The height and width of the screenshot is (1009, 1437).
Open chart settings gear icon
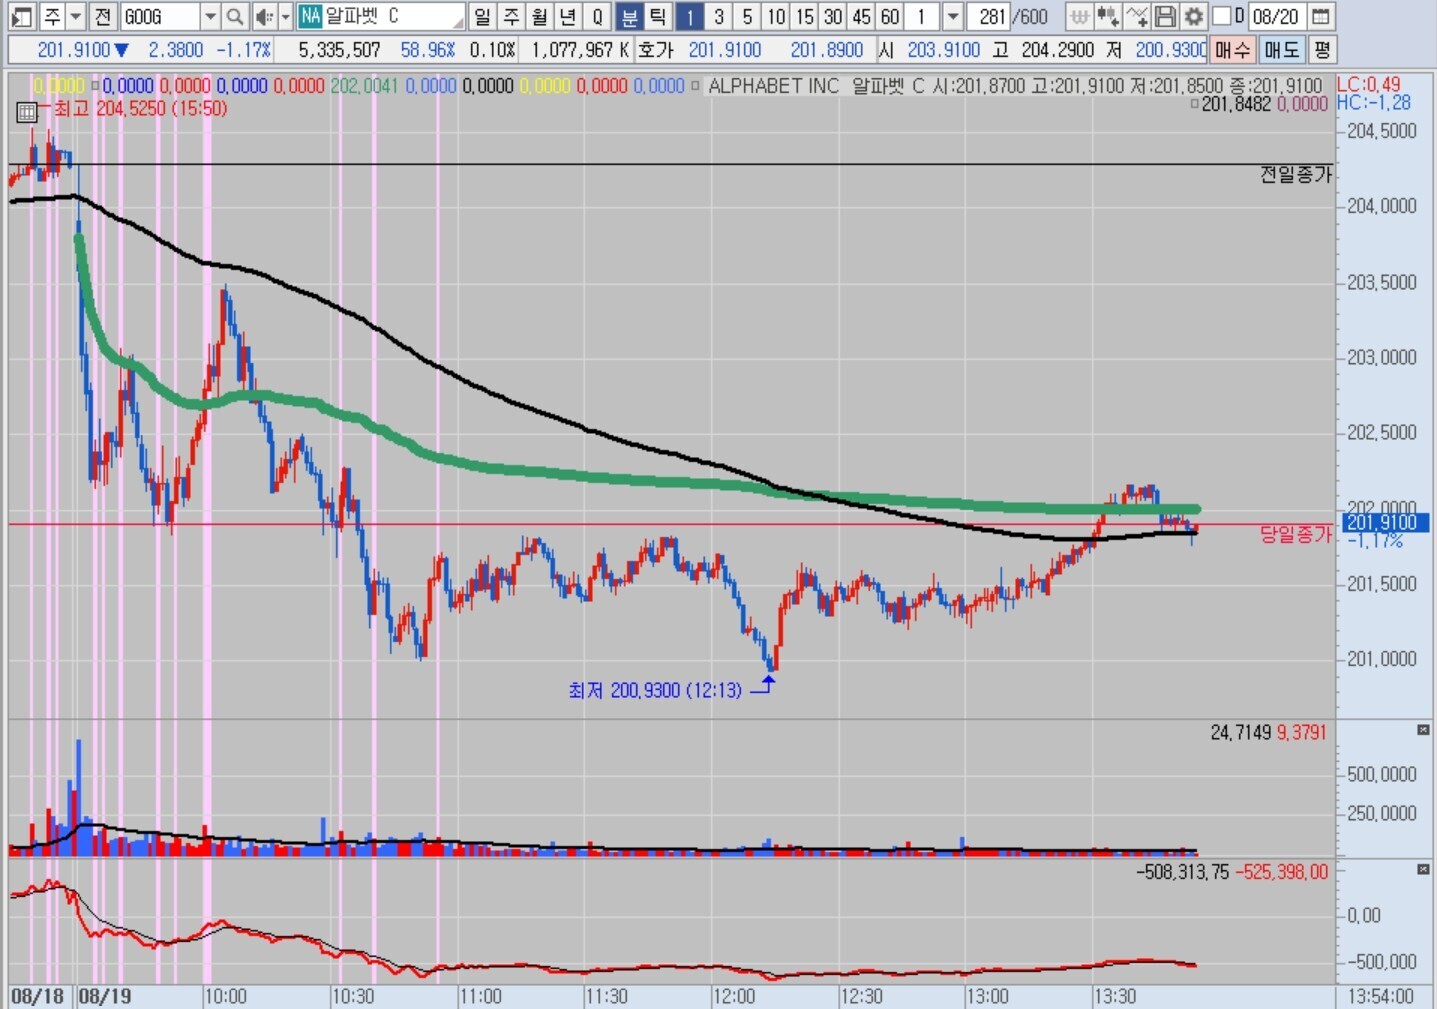(x=1194, y=17)
